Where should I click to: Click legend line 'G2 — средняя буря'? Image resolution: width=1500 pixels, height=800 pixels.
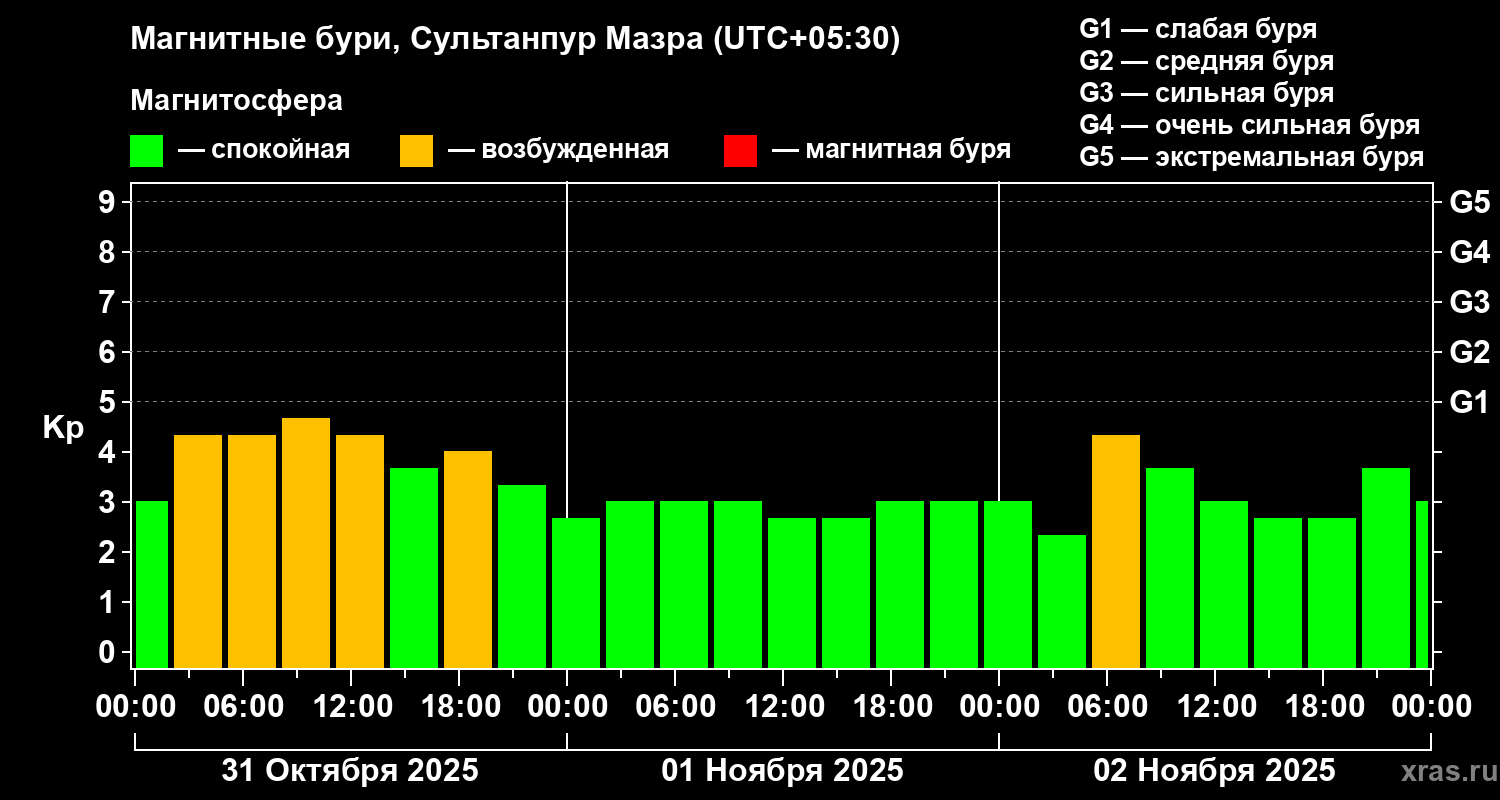[x=1206, y=61]
